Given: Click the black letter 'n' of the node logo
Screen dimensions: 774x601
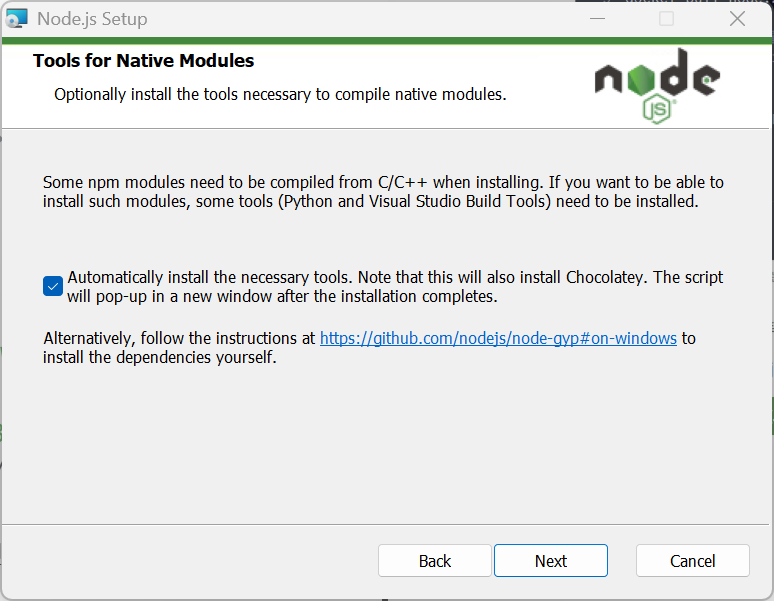Looking at the screenshot, I should click(609, 80).
